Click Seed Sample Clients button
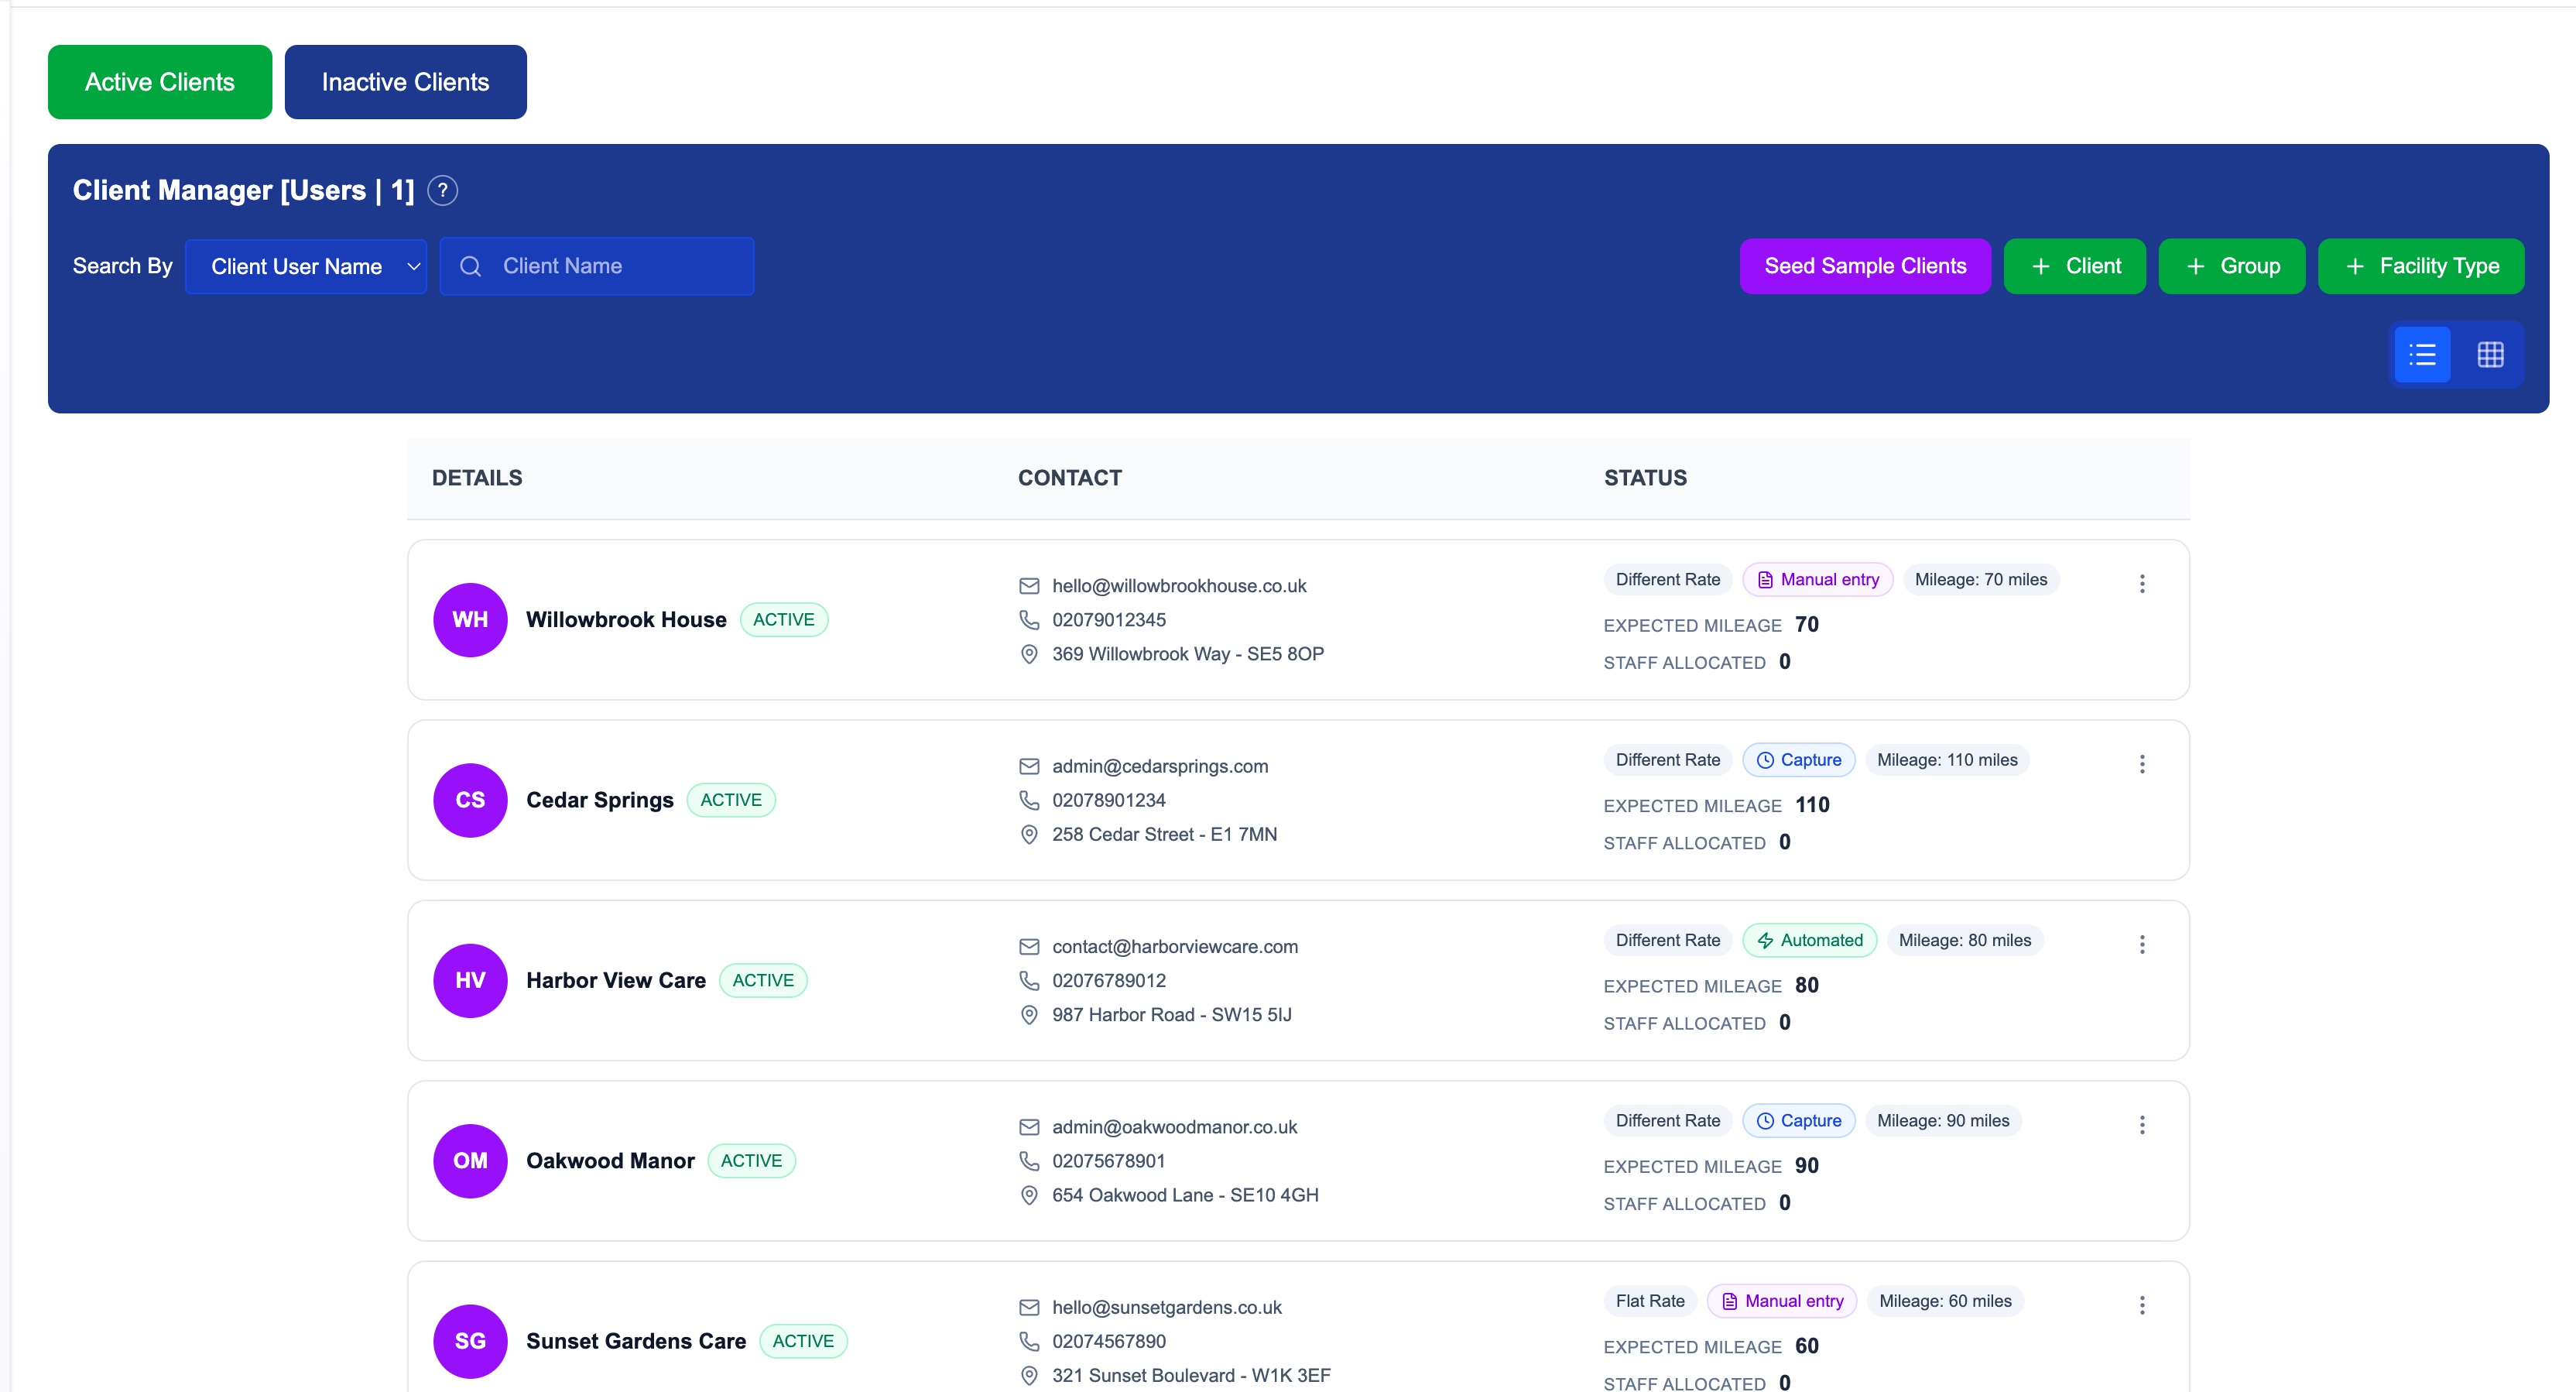2576x1392 pixels. pyautogui.click(x=1864, y=266)
